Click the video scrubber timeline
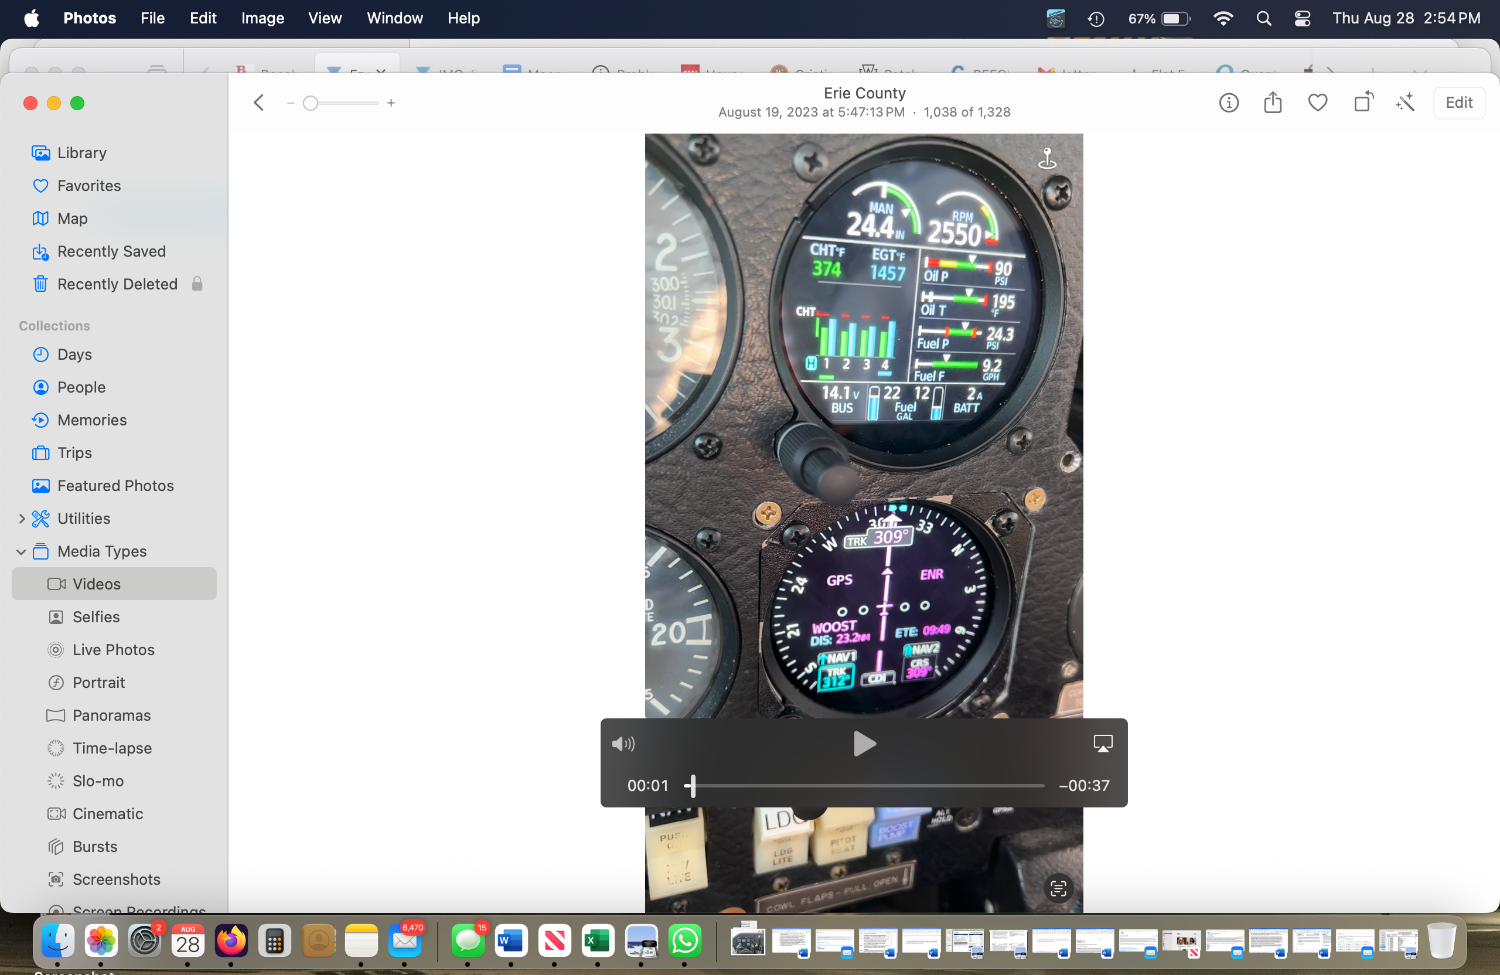The width and height of the screenshot is (1500, 975). coord(866,786)
